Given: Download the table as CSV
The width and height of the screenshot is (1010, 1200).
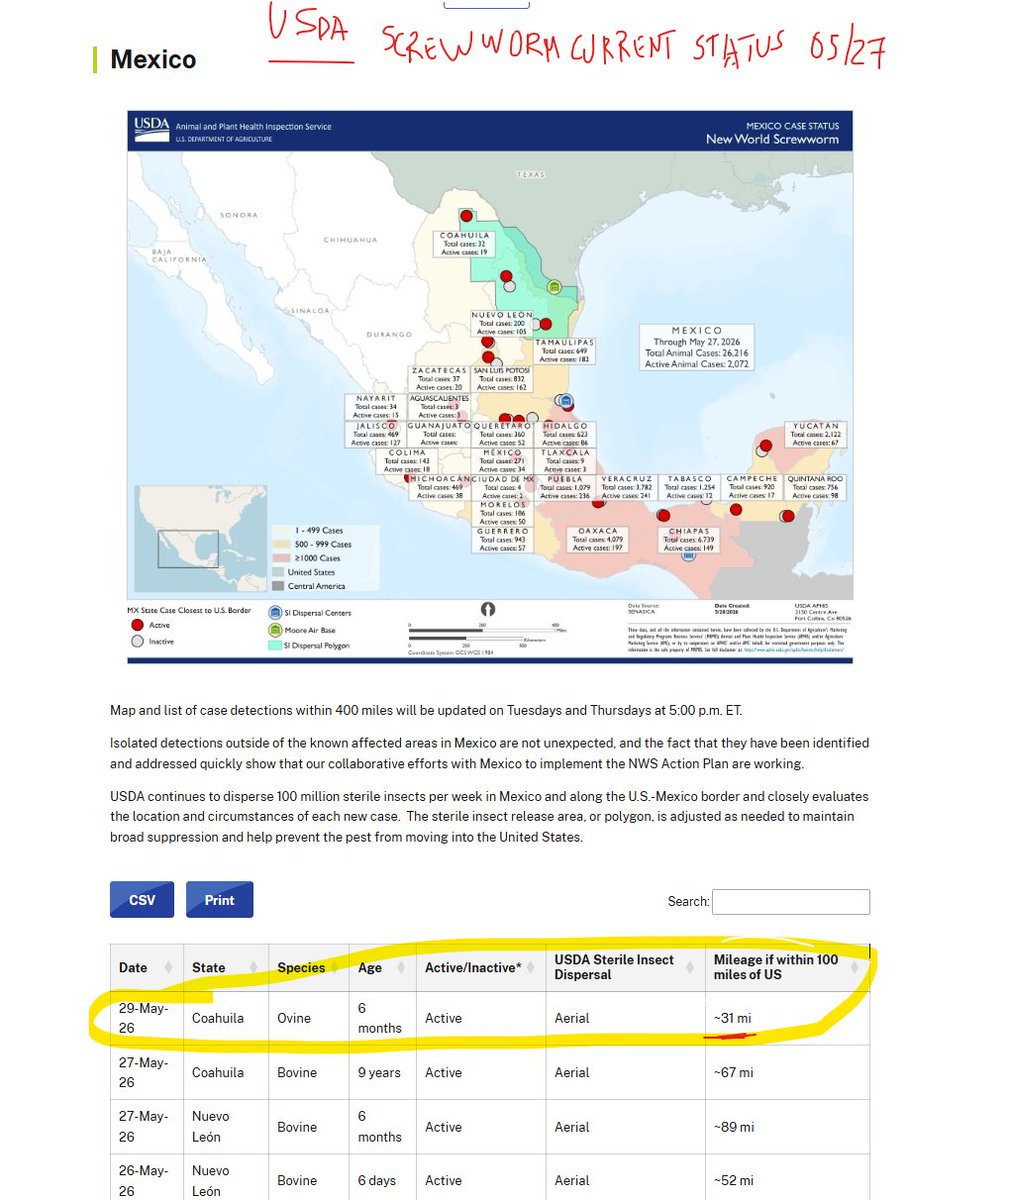Looking at the screenshot, I should point(142,900).
